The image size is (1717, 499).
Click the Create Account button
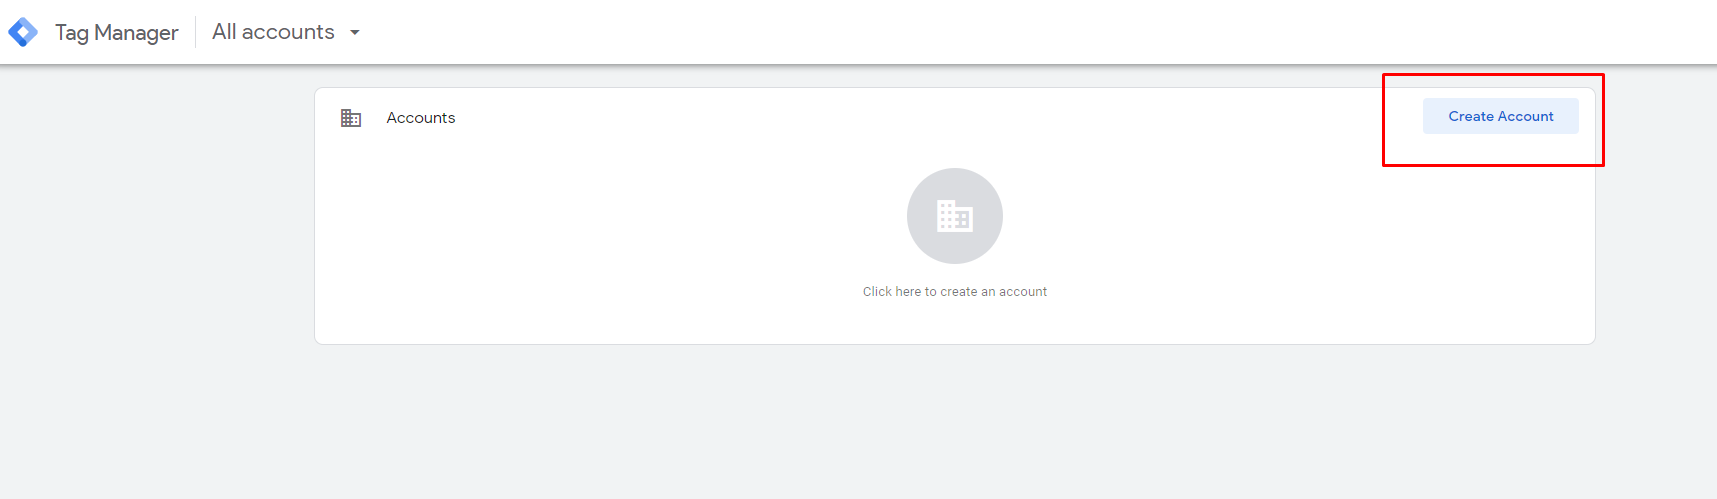coord(1500,116)
